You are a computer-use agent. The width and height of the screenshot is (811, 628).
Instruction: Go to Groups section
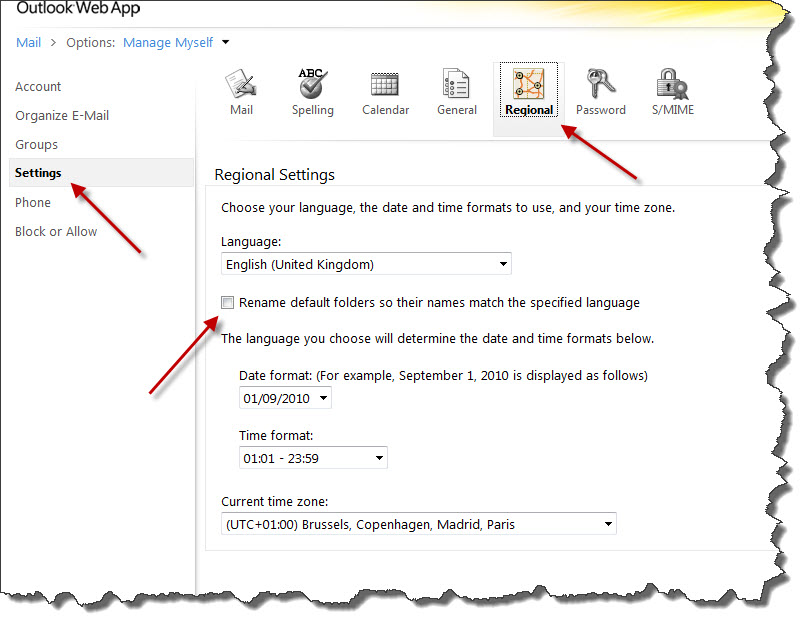point(36,144)
